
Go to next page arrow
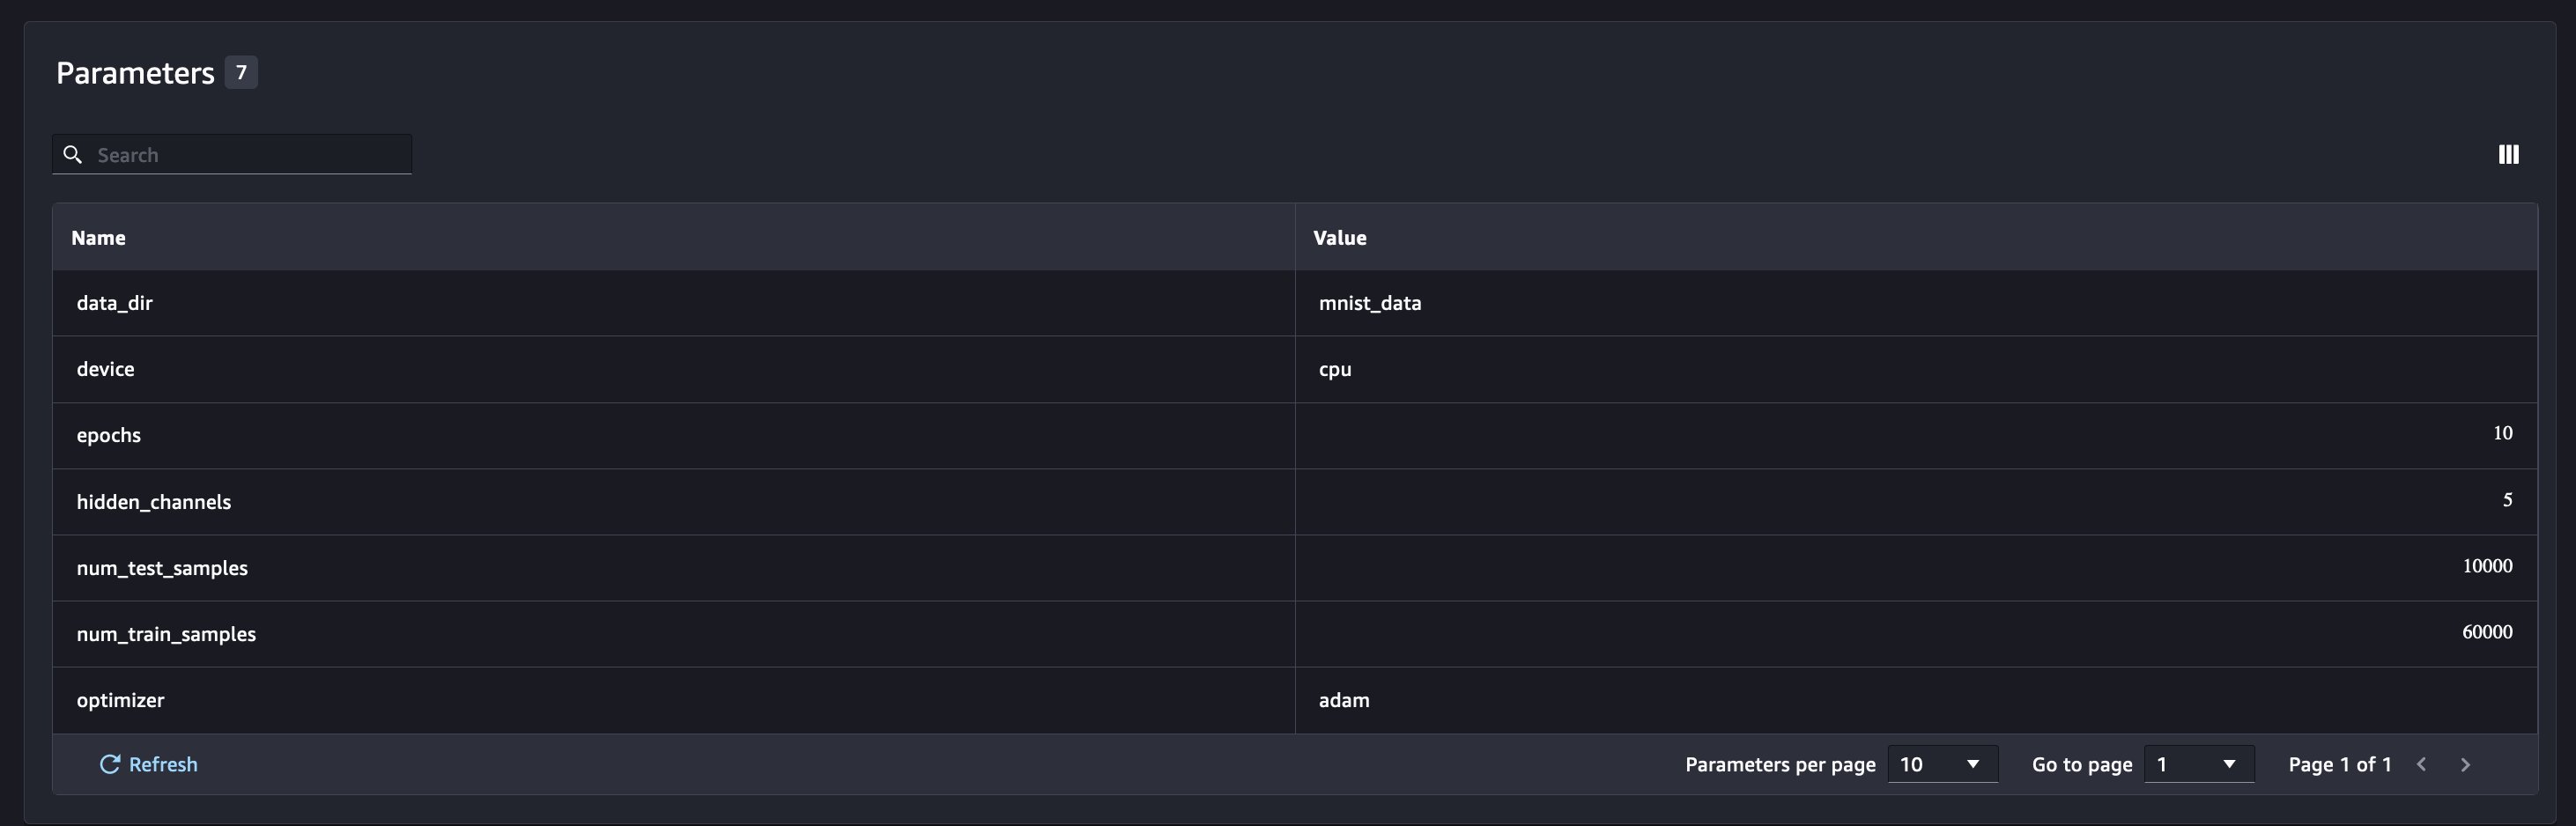click(2465, 765)
